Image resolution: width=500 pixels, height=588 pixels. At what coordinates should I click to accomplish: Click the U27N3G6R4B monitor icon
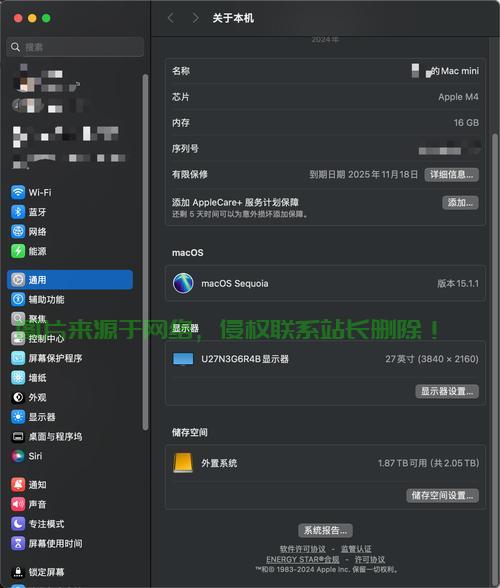(183, 359)
